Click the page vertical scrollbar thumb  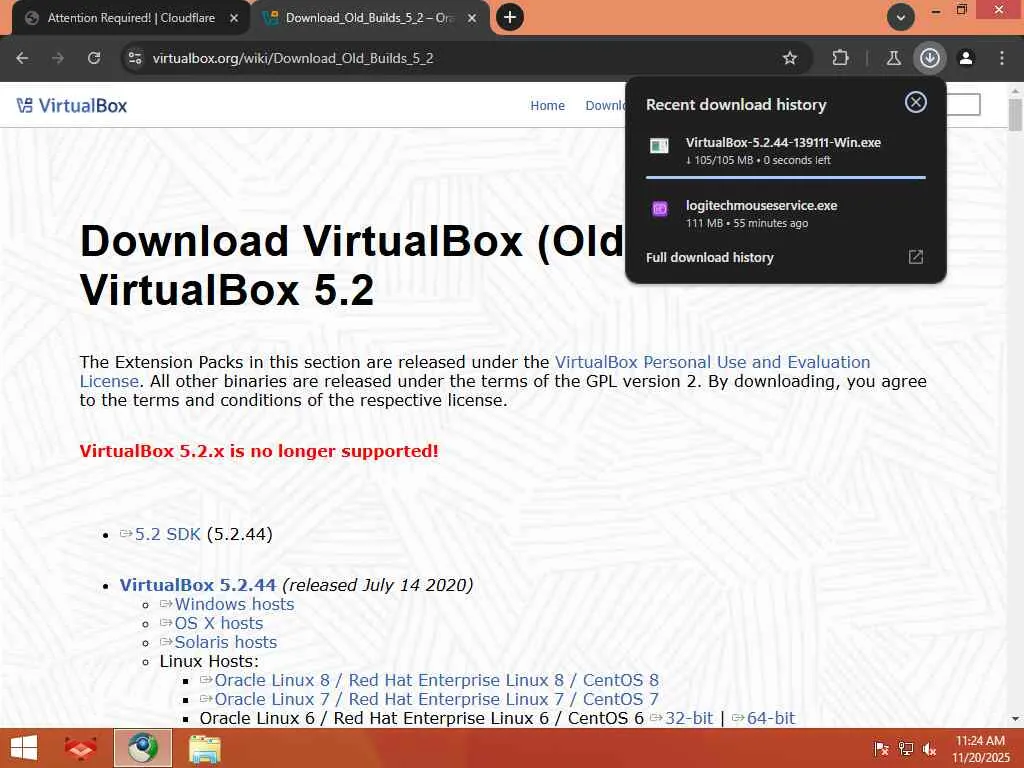click(x=1015, y=116)
